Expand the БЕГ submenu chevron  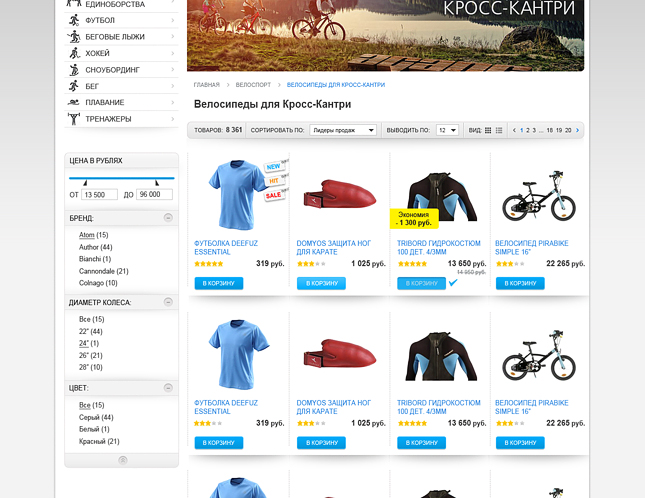(173, 86)
